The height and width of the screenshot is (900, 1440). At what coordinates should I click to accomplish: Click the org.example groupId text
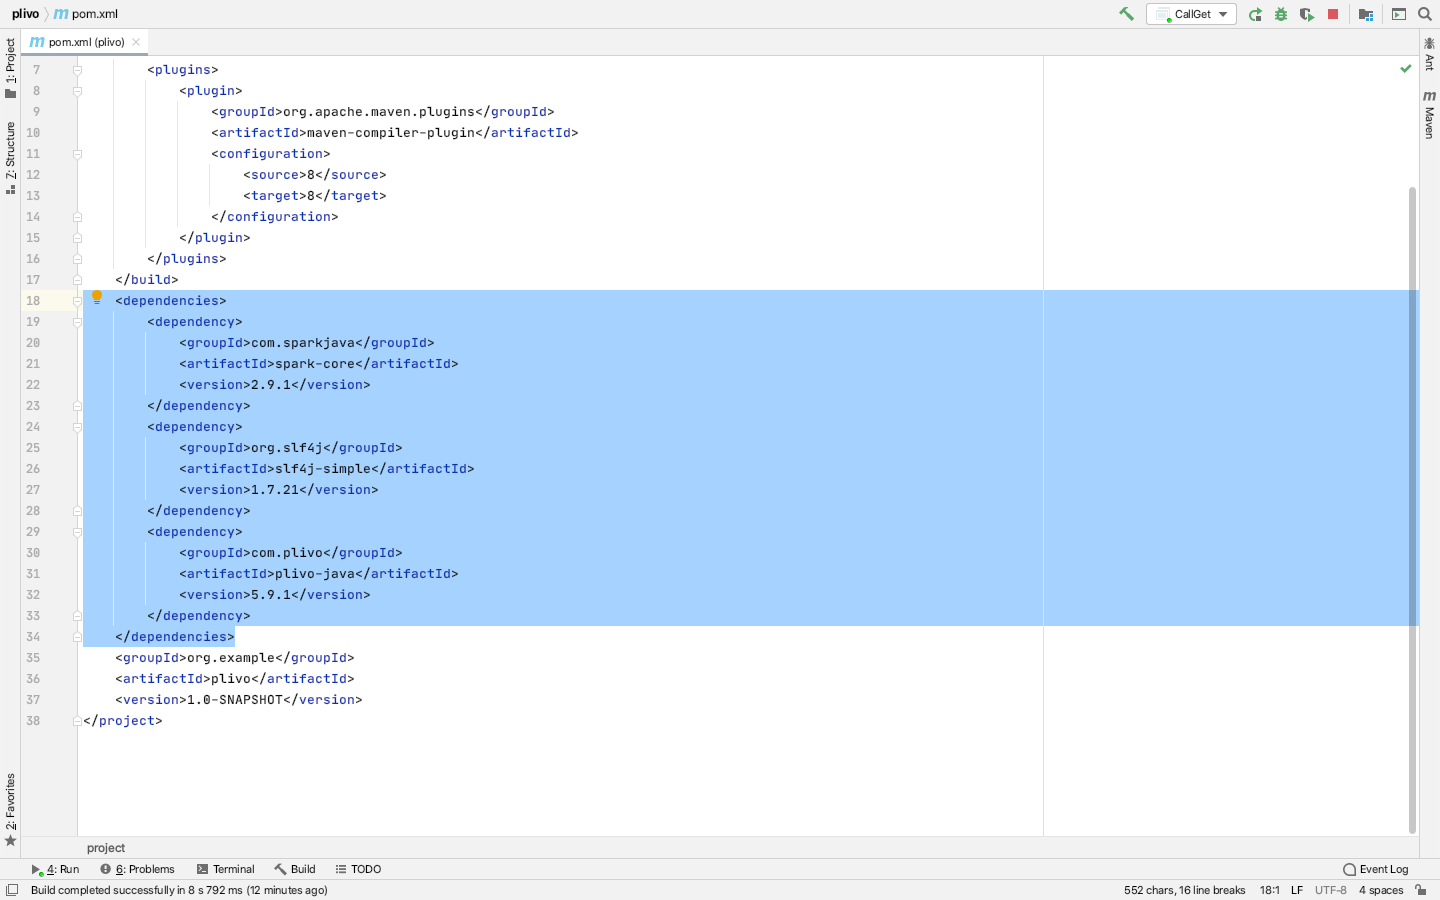coord(231,658)
